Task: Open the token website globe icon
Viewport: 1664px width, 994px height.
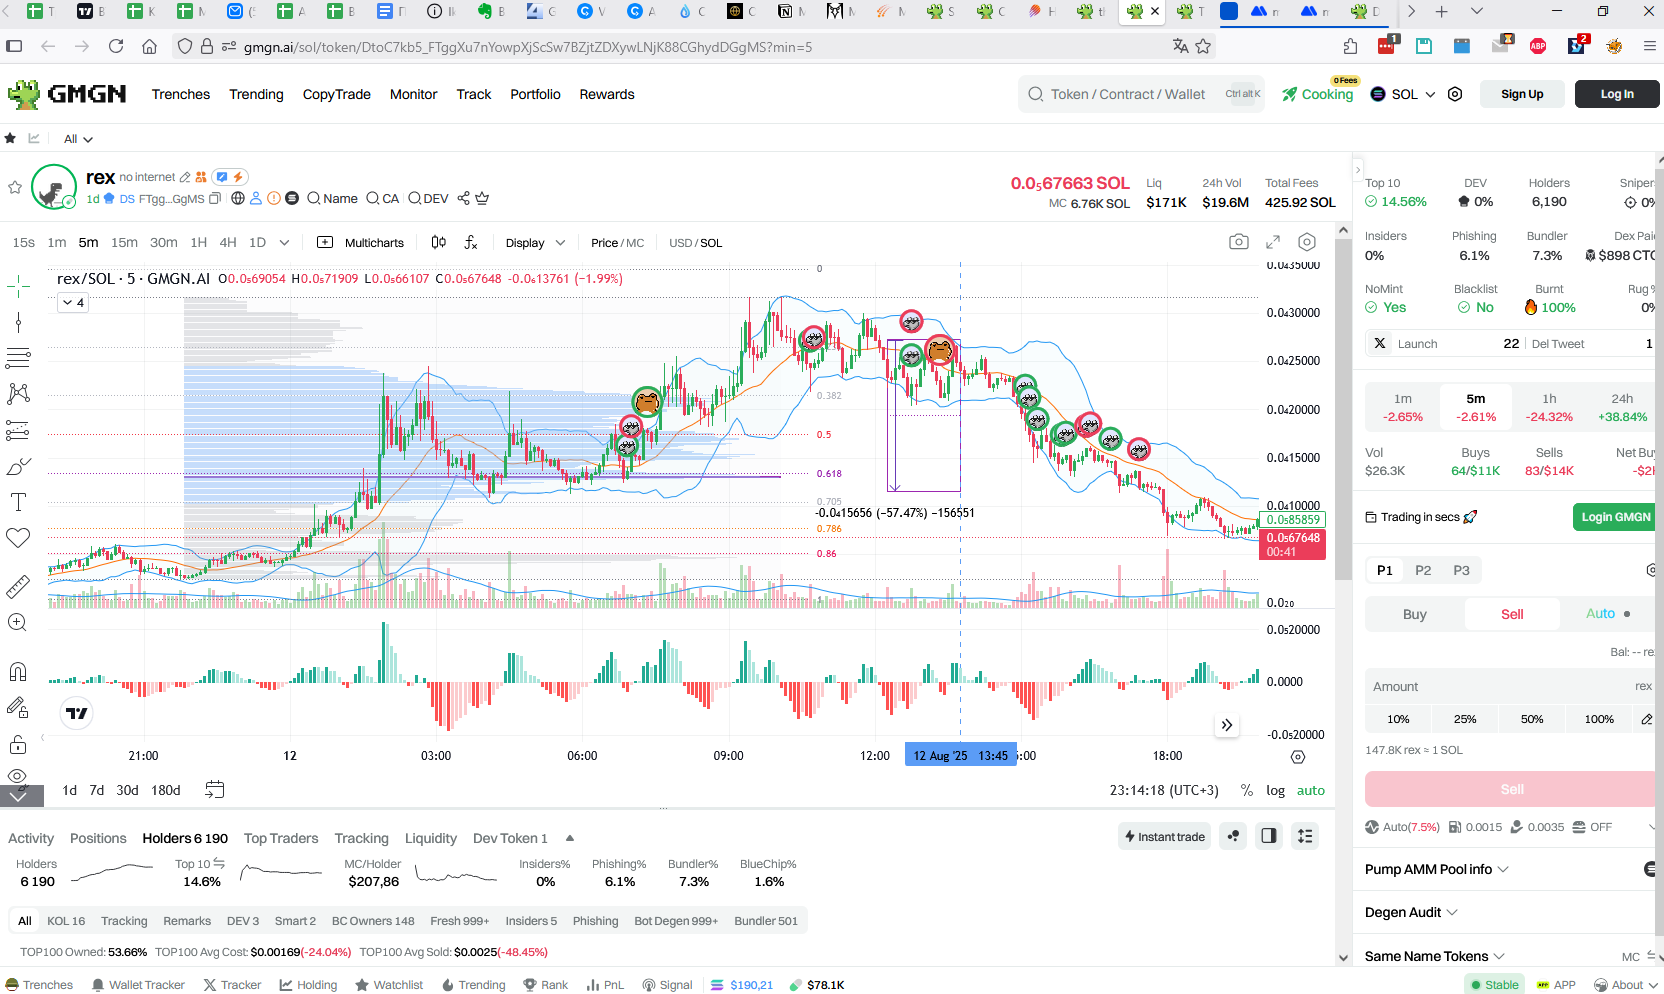Action: click(238, 199)
